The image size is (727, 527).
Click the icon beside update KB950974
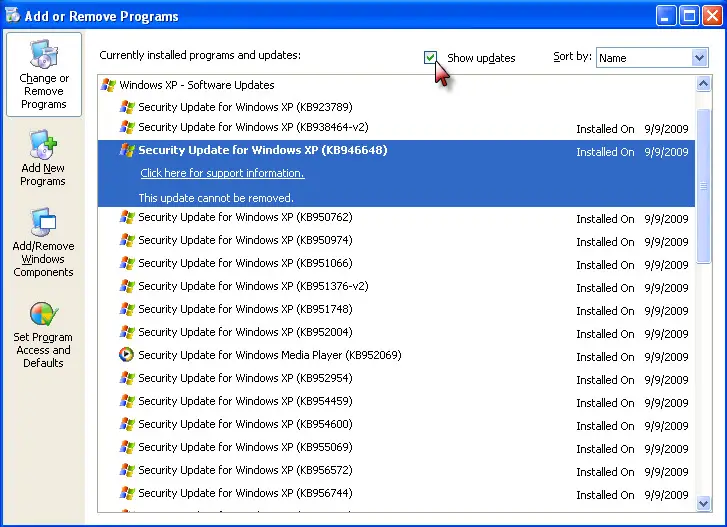tap(127, 240)
